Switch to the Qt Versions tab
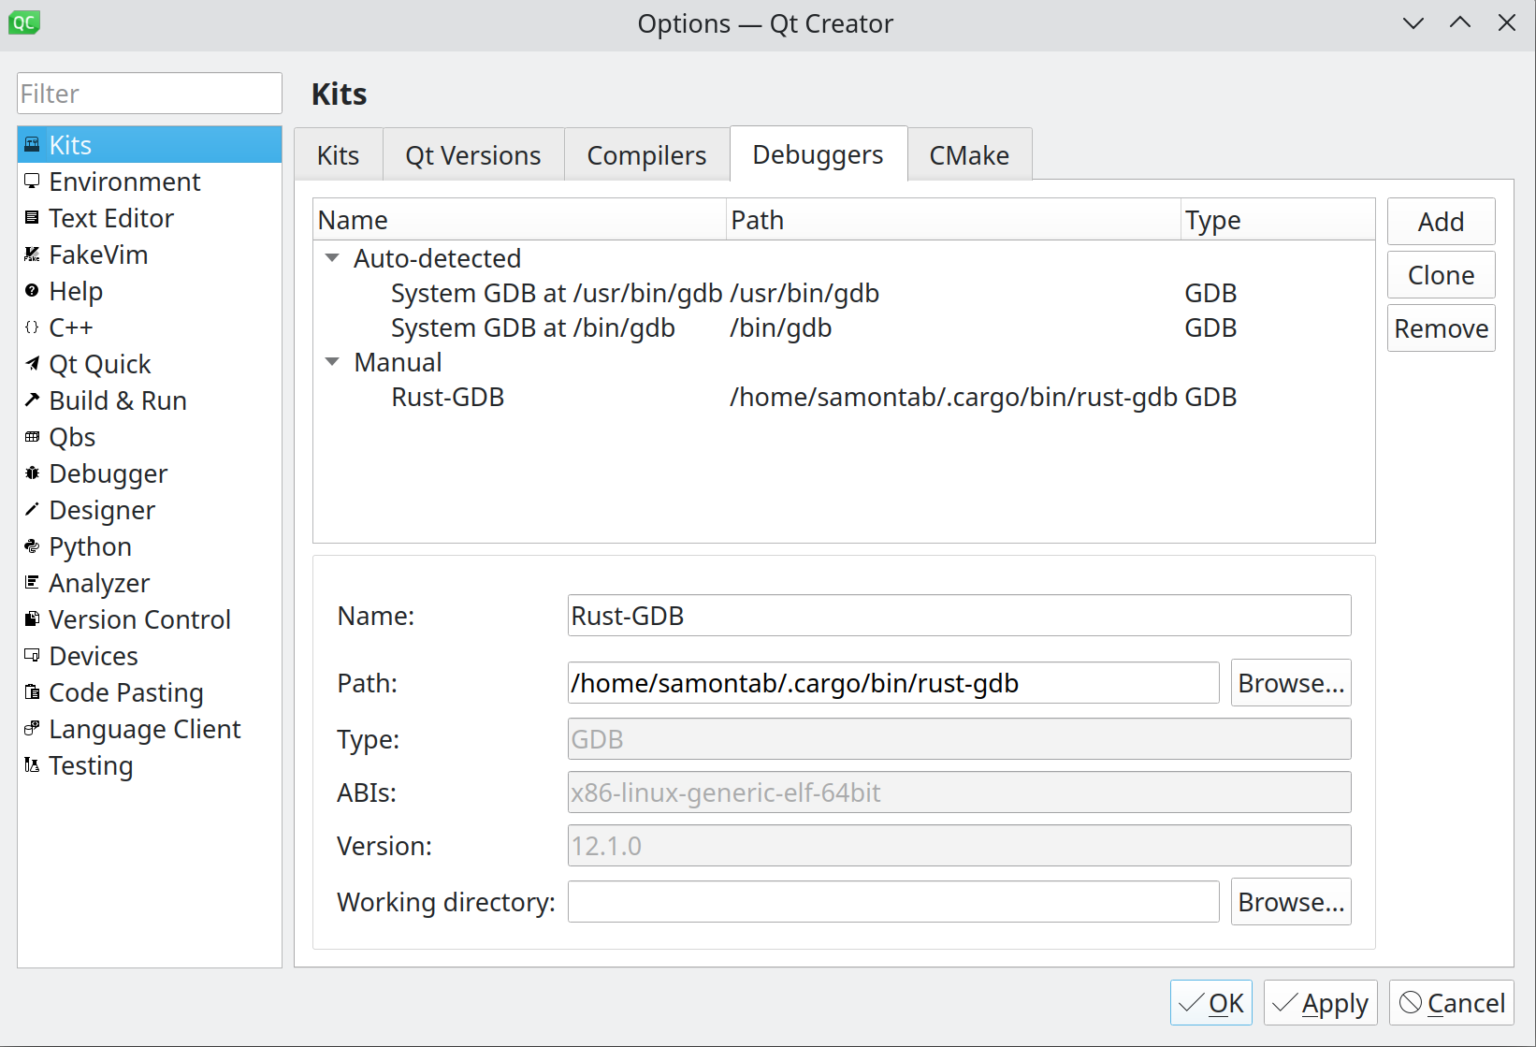This screenshot has width=1536, height=1047. 472,154
